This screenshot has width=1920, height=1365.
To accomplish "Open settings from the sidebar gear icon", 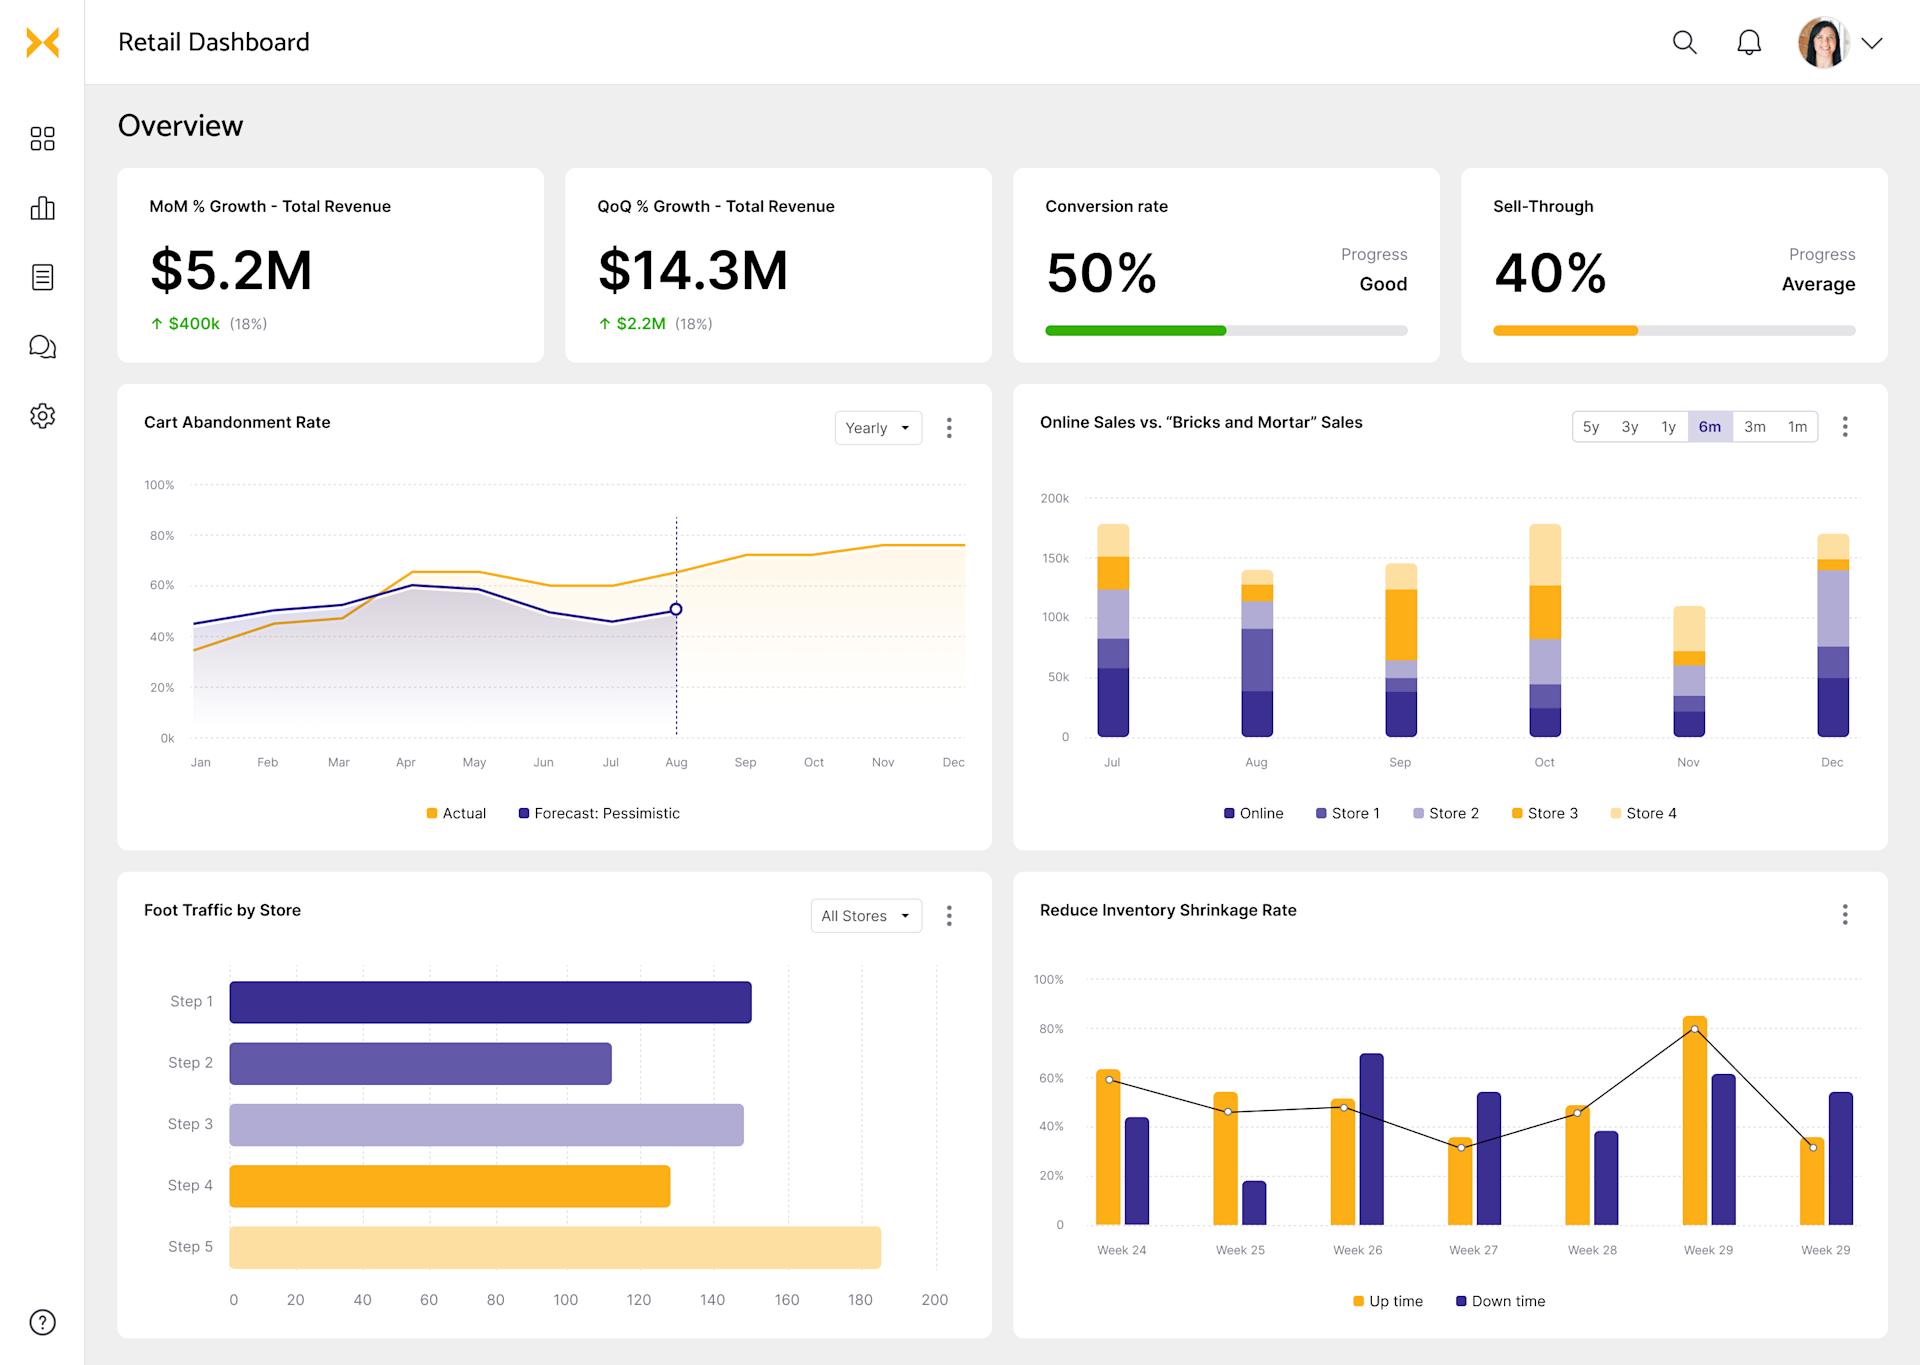I will pyautogui.click(x=43, y=416).
